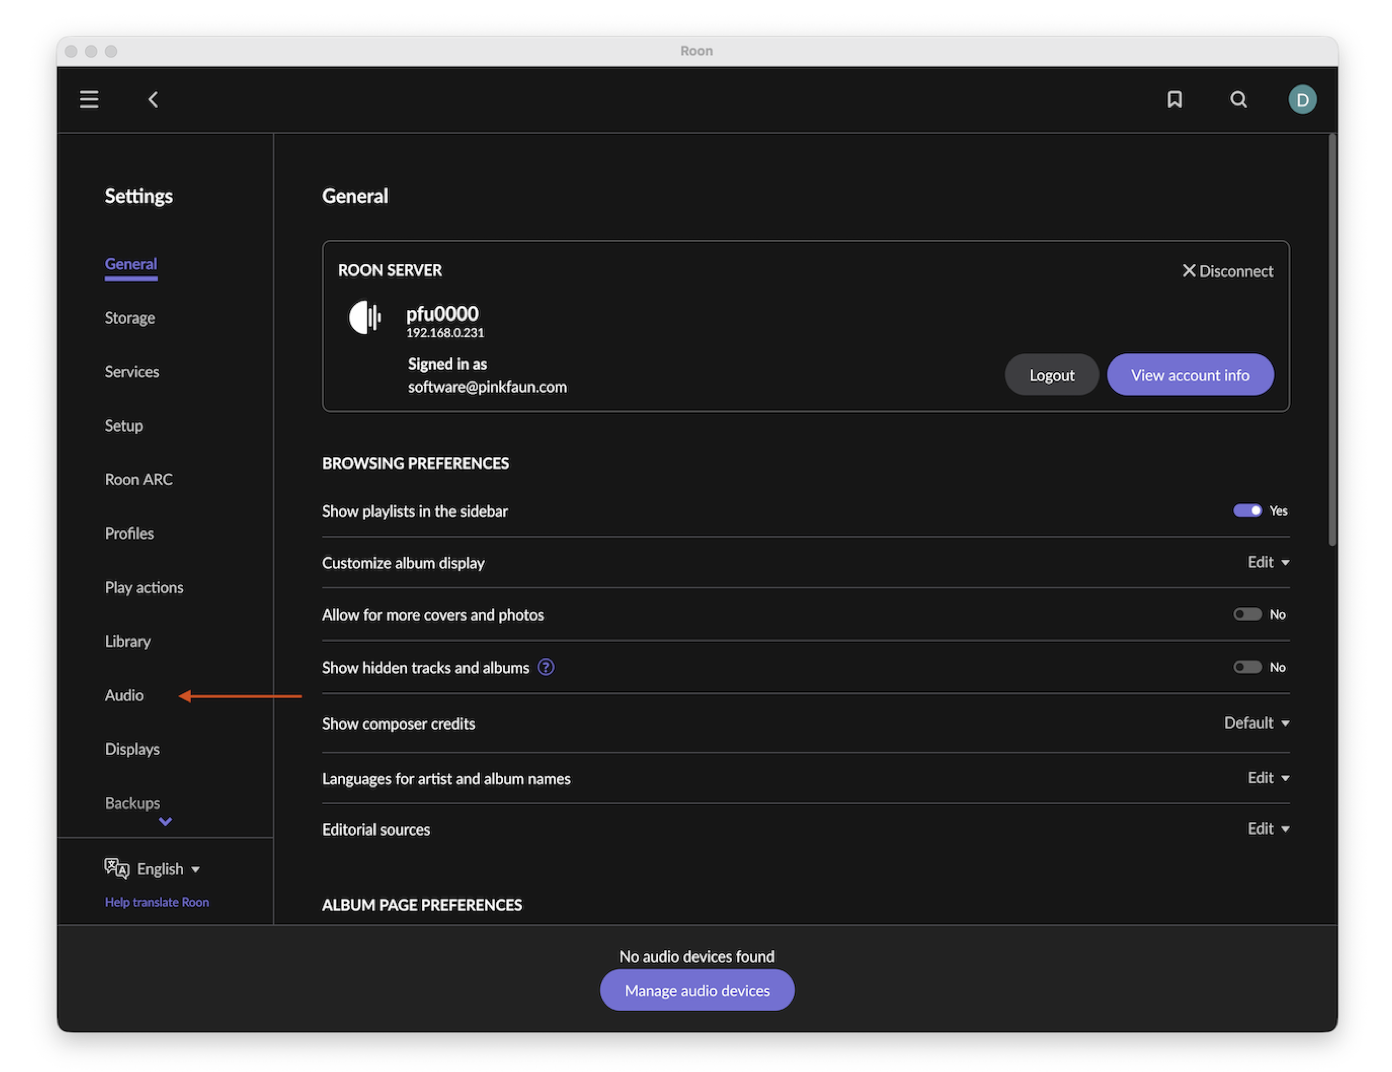Open the hamburger navigation menu
The image size is (1392, 1072).
[x=89, y=99]
